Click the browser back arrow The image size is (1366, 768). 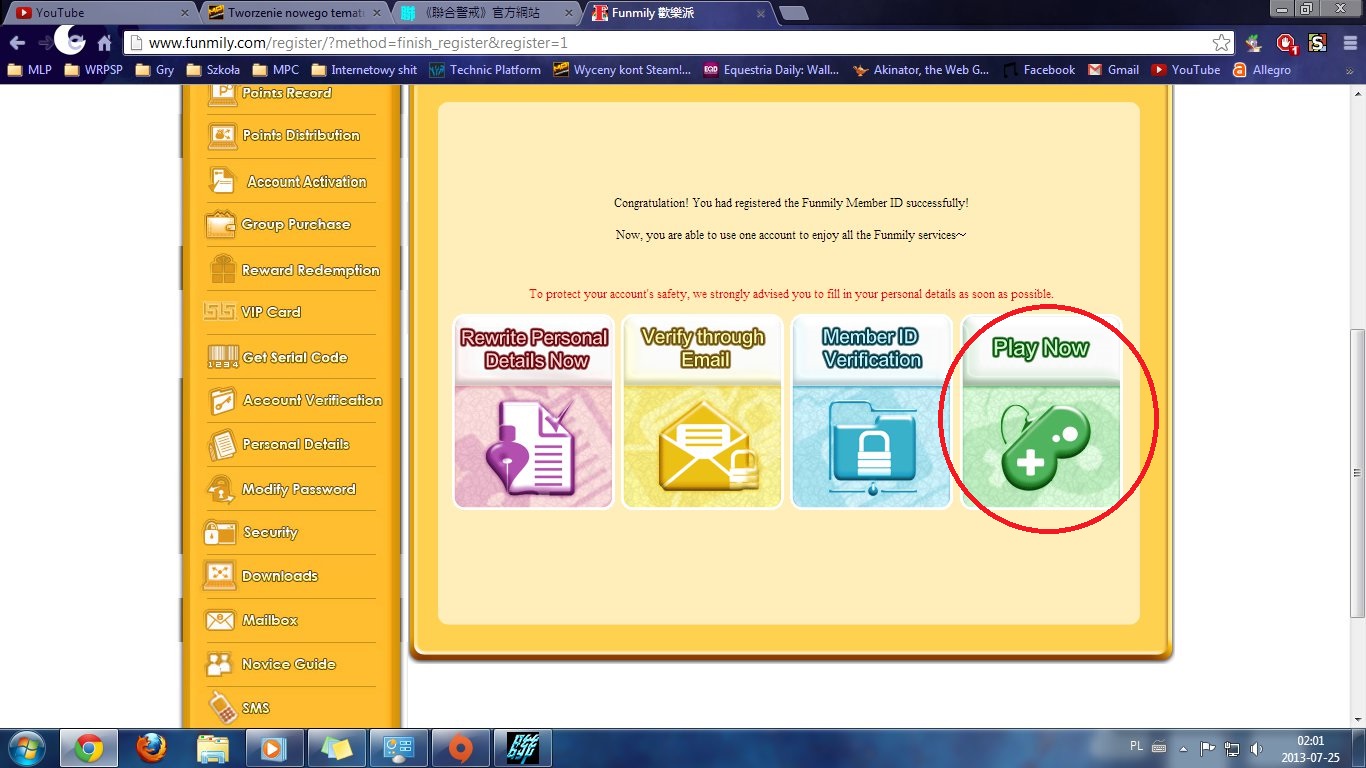17,43
